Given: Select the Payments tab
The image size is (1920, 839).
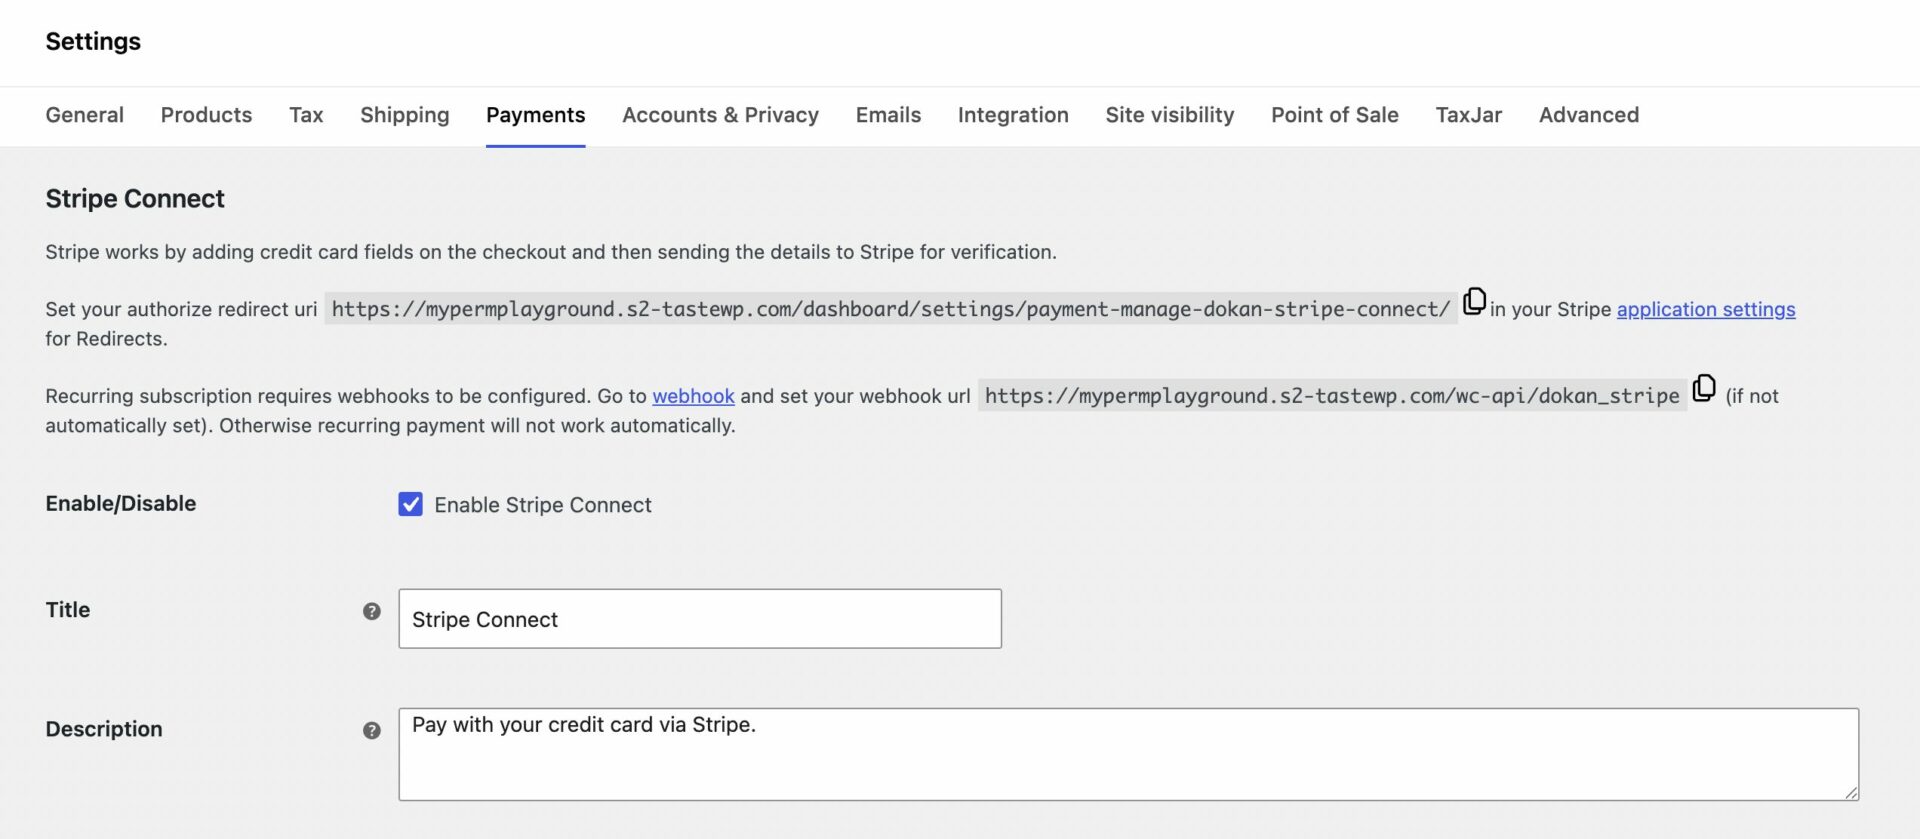Looking at the screenshot, I should [536, 115].
